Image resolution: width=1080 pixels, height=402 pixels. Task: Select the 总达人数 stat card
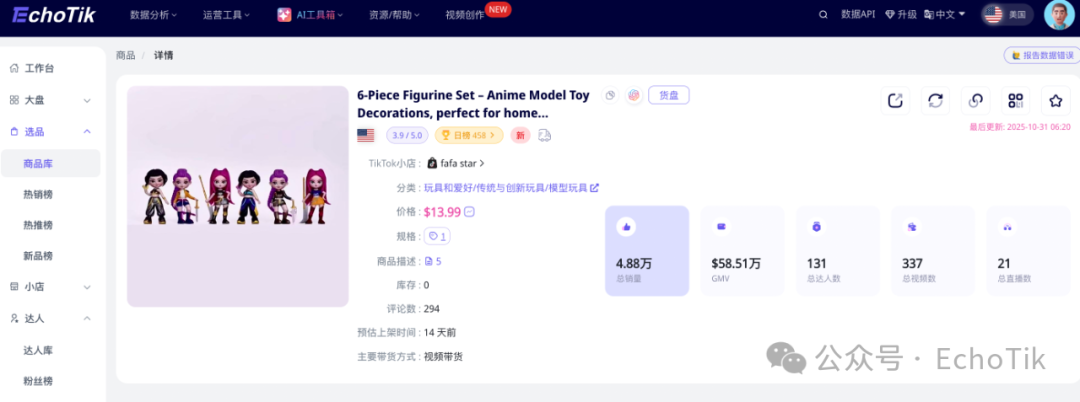(x=837, y=251)
